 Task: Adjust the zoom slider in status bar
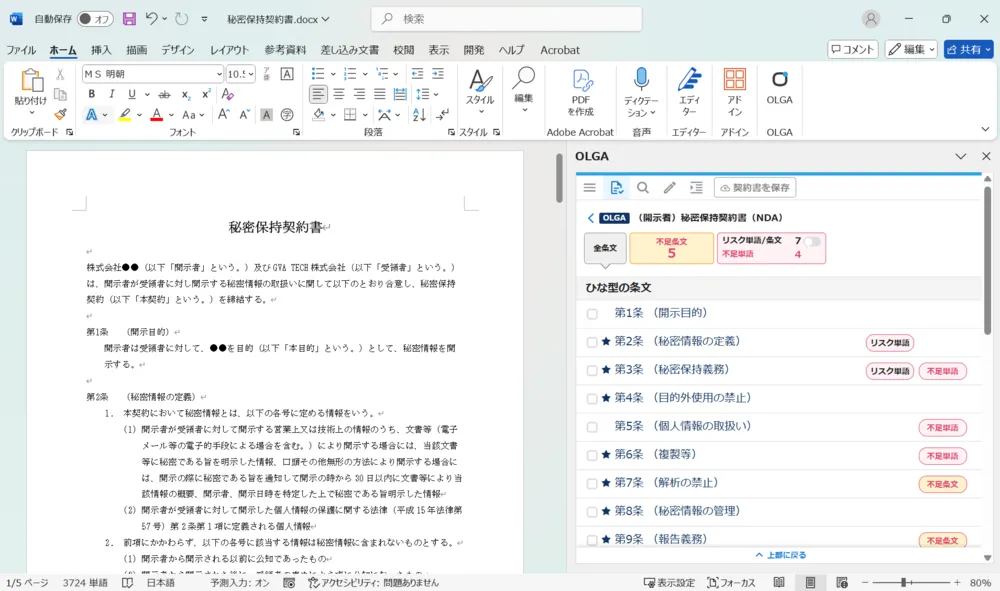point(903,582)
